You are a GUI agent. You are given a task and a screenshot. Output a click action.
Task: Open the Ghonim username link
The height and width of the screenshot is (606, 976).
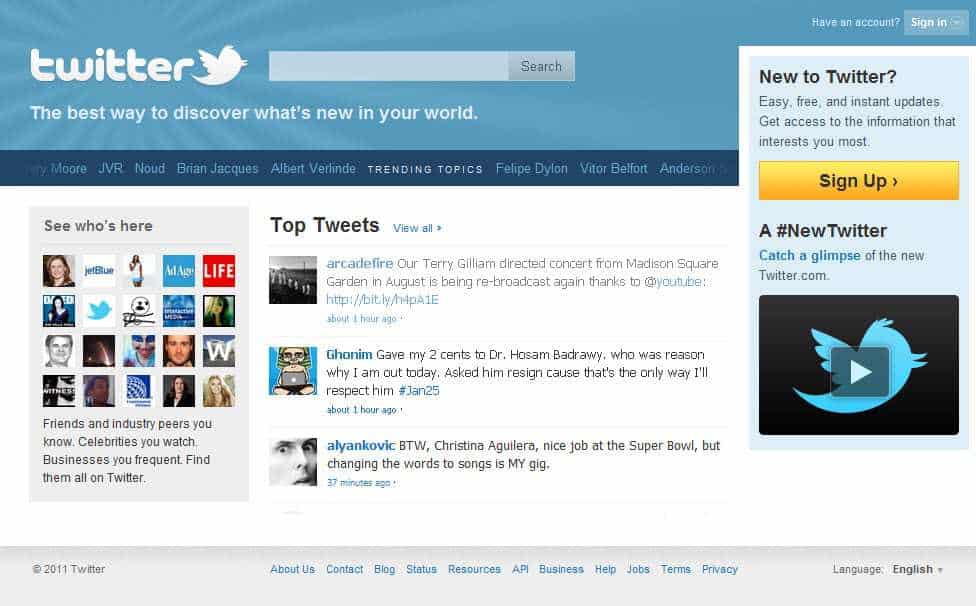349,355
